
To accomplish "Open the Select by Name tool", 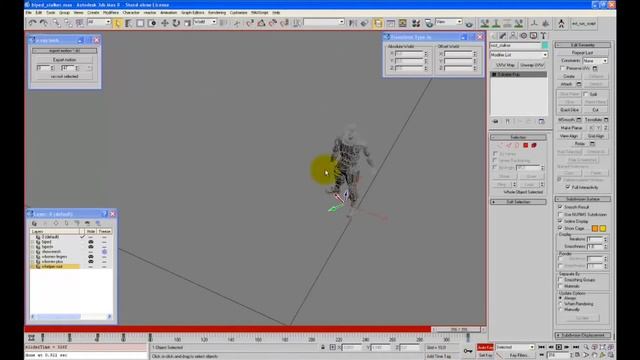I will 129,23.
